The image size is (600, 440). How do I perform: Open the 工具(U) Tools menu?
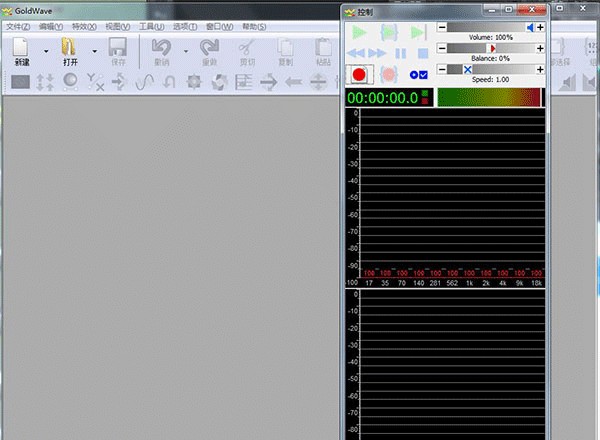pyautogui.click(x=152, y=26)
